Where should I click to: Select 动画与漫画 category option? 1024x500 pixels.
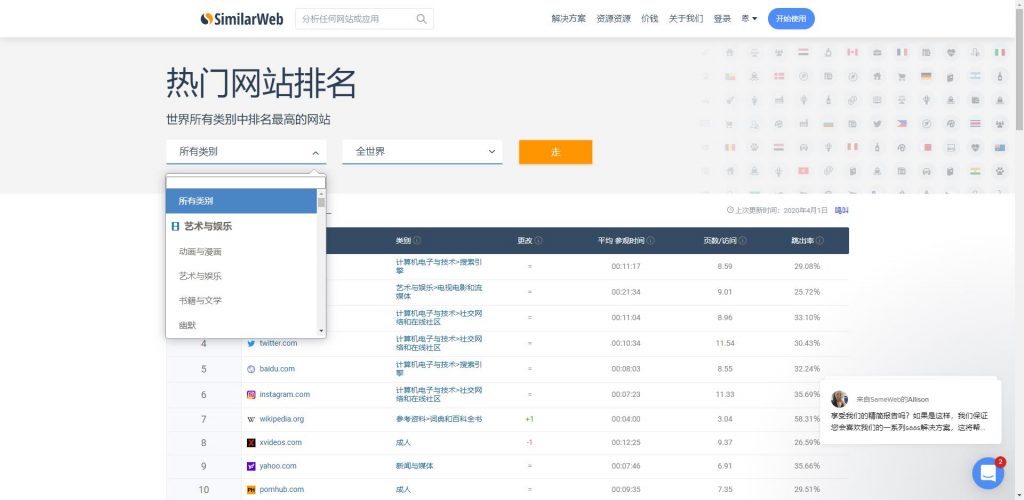pyautogui.click(x=242, y=251)
